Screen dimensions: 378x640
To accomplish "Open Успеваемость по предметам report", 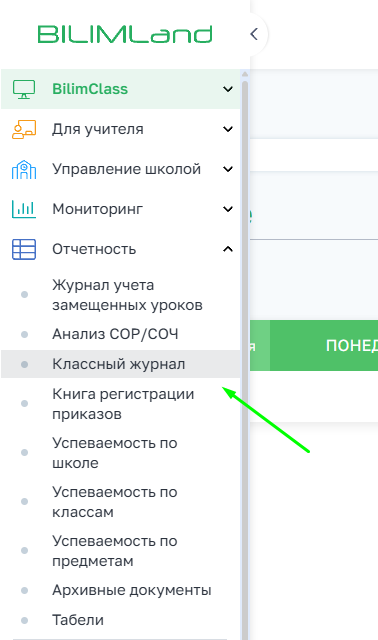I will click(115, 551).
